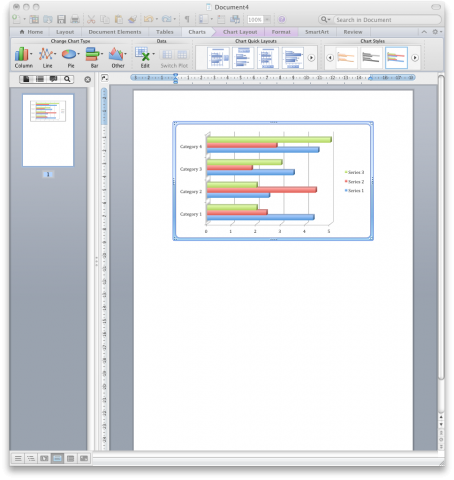Click the Format painter brush icon

pos(132,19)
